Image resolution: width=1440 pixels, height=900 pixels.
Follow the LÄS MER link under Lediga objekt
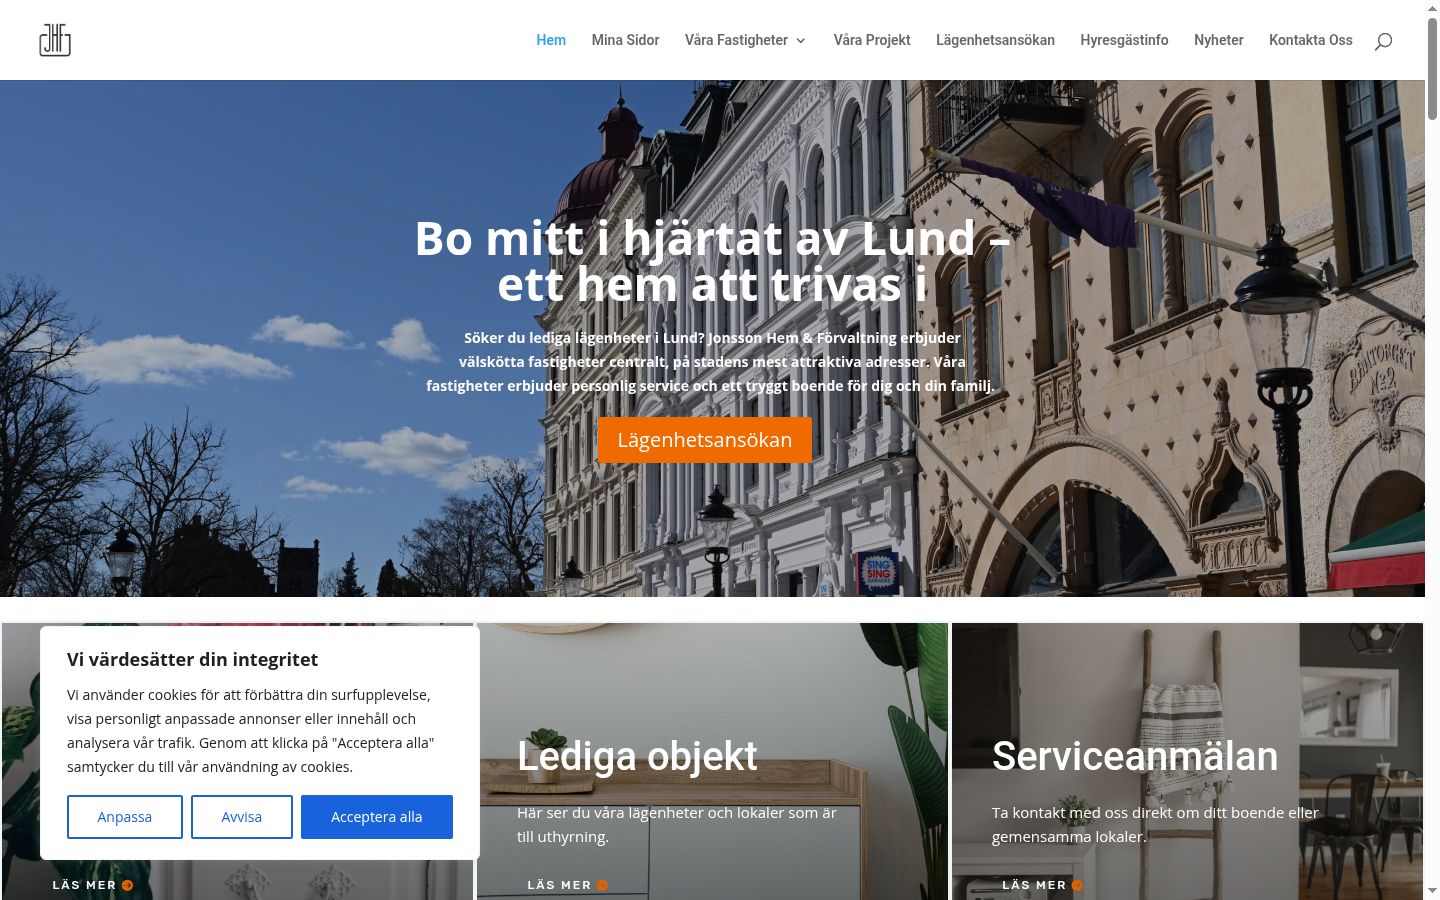coord(559,885)
